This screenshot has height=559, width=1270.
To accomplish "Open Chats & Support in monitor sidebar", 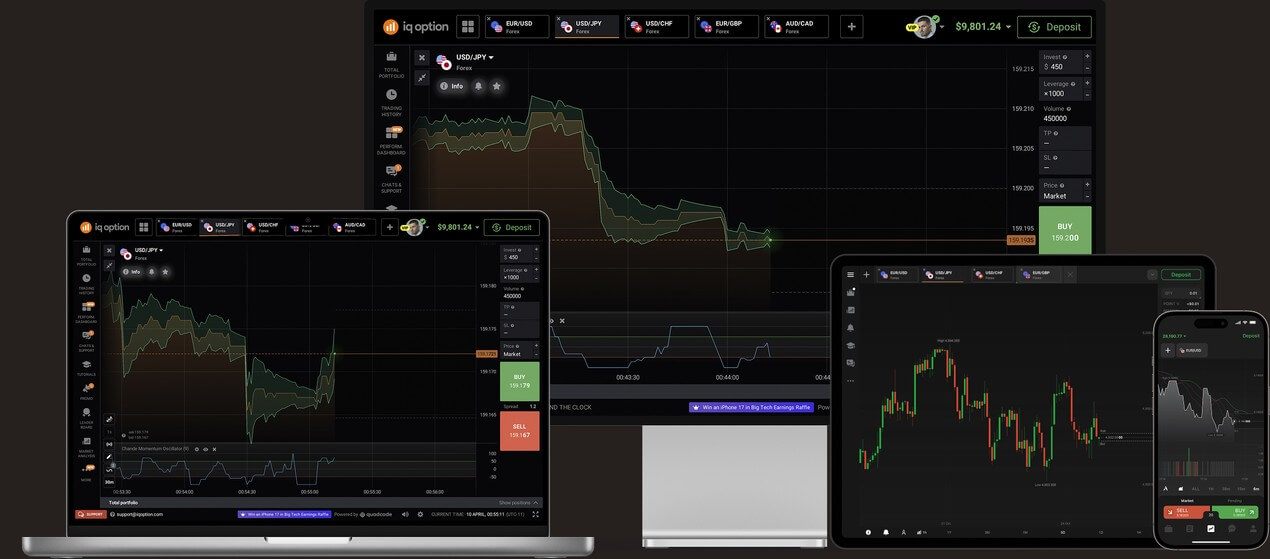I will coord(391,180).
